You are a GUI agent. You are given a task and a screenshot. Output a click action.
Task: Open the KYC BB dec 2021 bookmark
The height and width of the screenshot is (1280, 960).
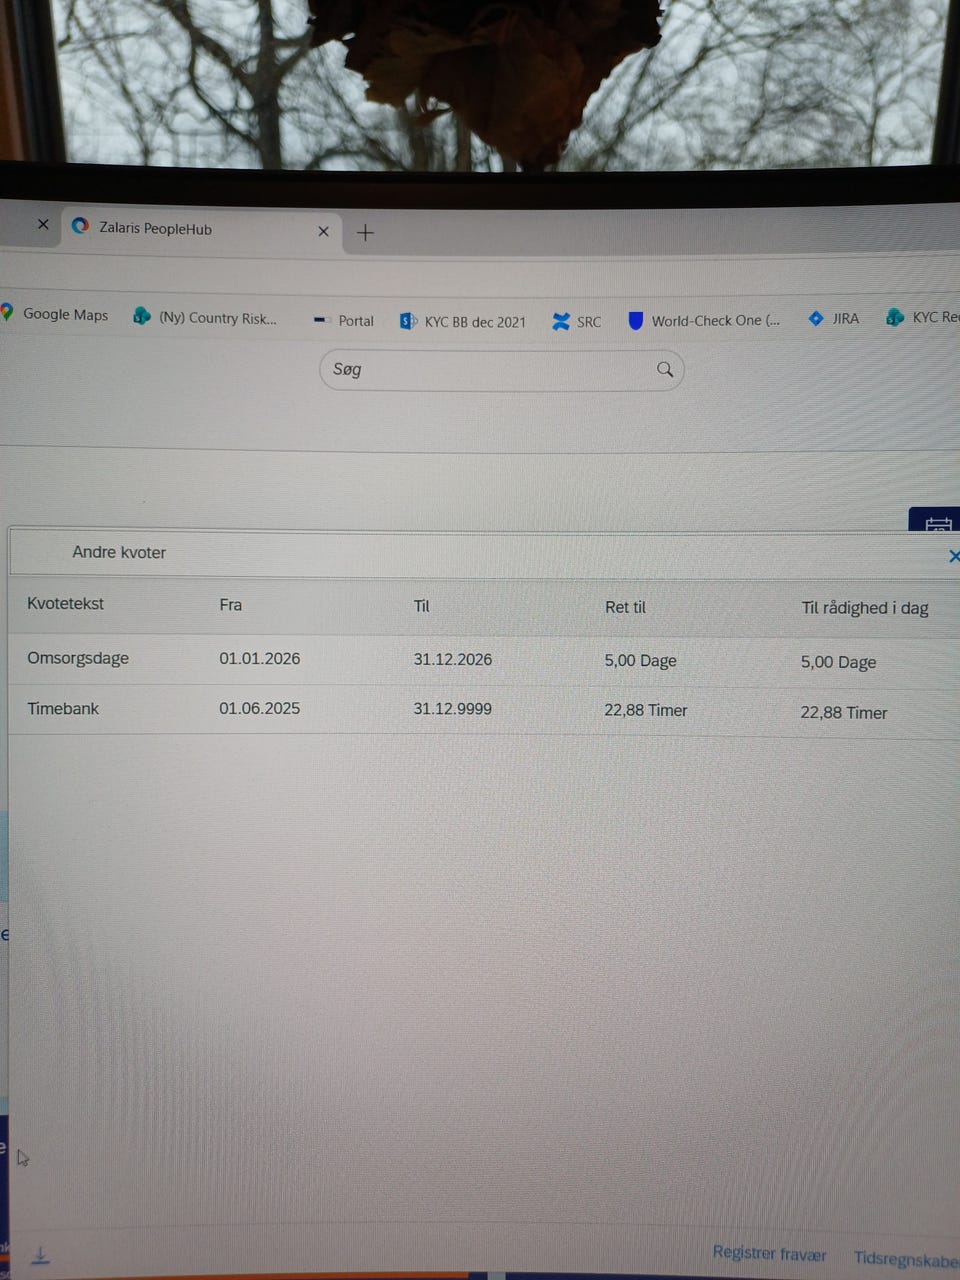click(x=463, y=321)
